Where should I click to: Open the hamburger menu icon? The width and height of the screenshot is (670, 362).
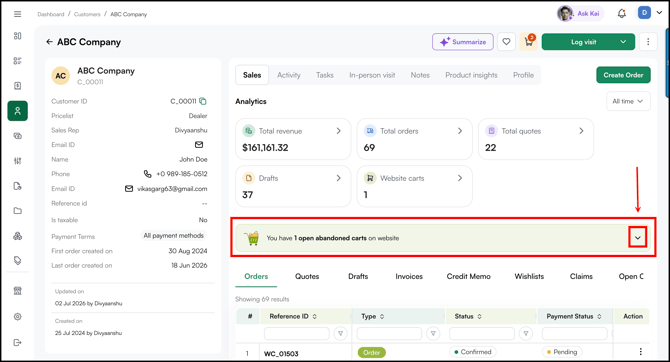[18, 14]
